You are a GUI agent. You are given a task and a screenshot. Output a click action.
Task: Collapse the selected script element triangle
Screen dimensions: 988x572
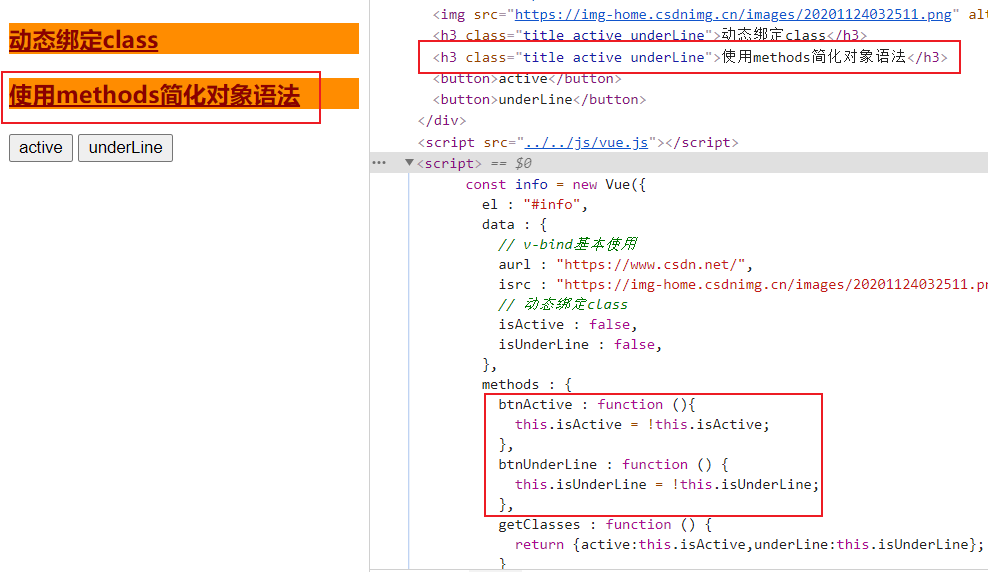[410, 163]
